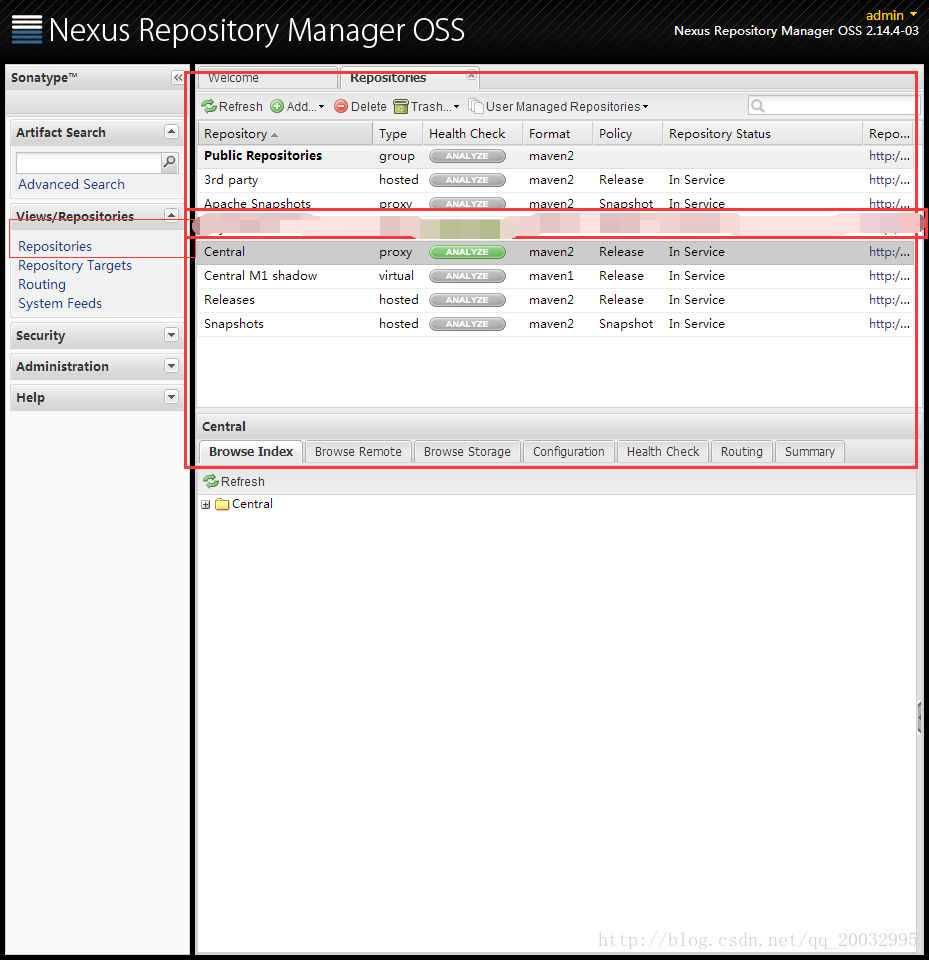Viewport: 929px width, 960px height.
Task: Collapse the Artifact Search panel
Action: click(x=171, y=132)
